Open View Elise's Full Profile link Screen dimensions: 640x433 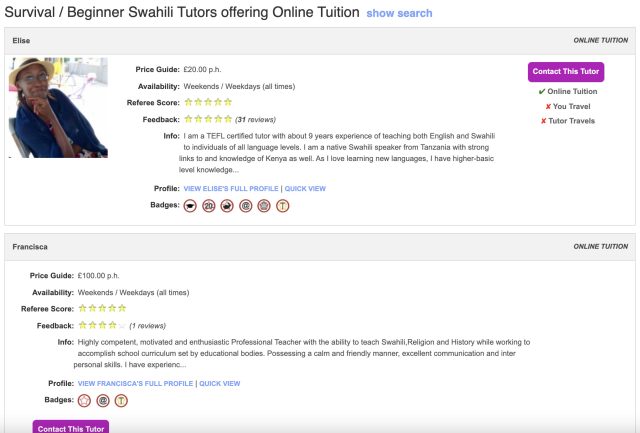[x=231, y=189]
